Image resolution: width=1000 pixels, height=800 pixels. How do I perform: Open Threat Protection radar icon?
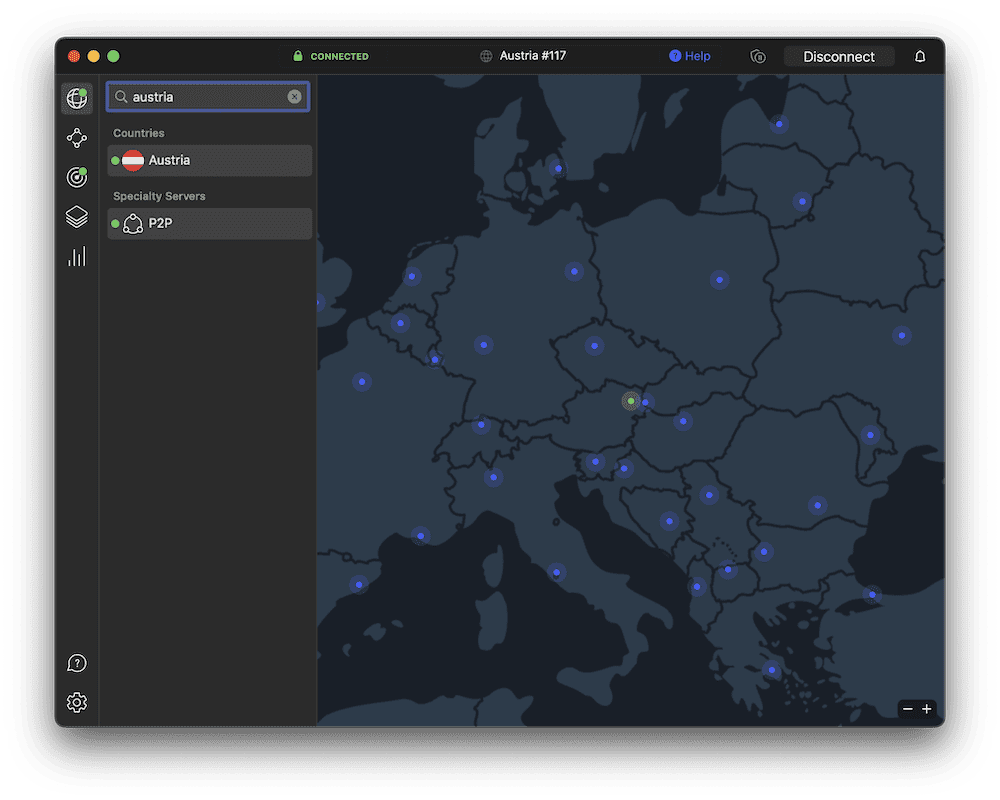(77, 177)
